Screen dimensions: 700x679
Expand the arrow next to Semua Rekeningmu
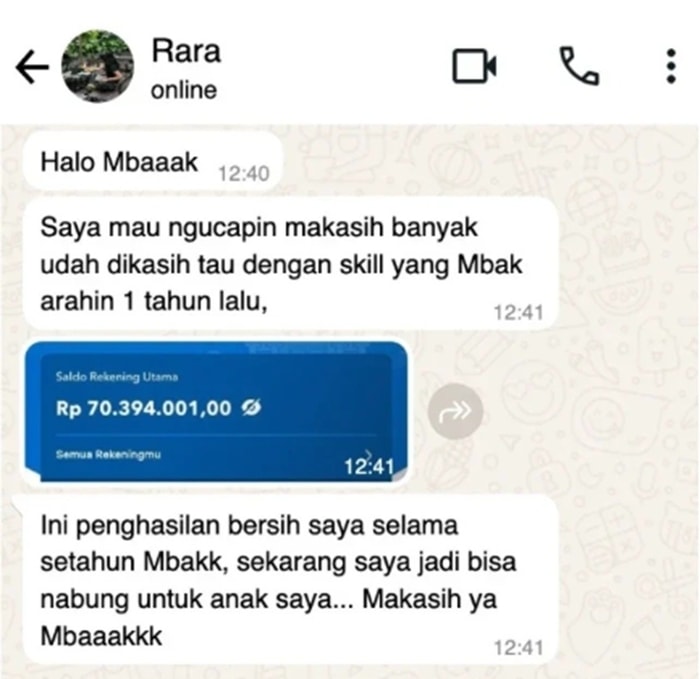point(369,453)
